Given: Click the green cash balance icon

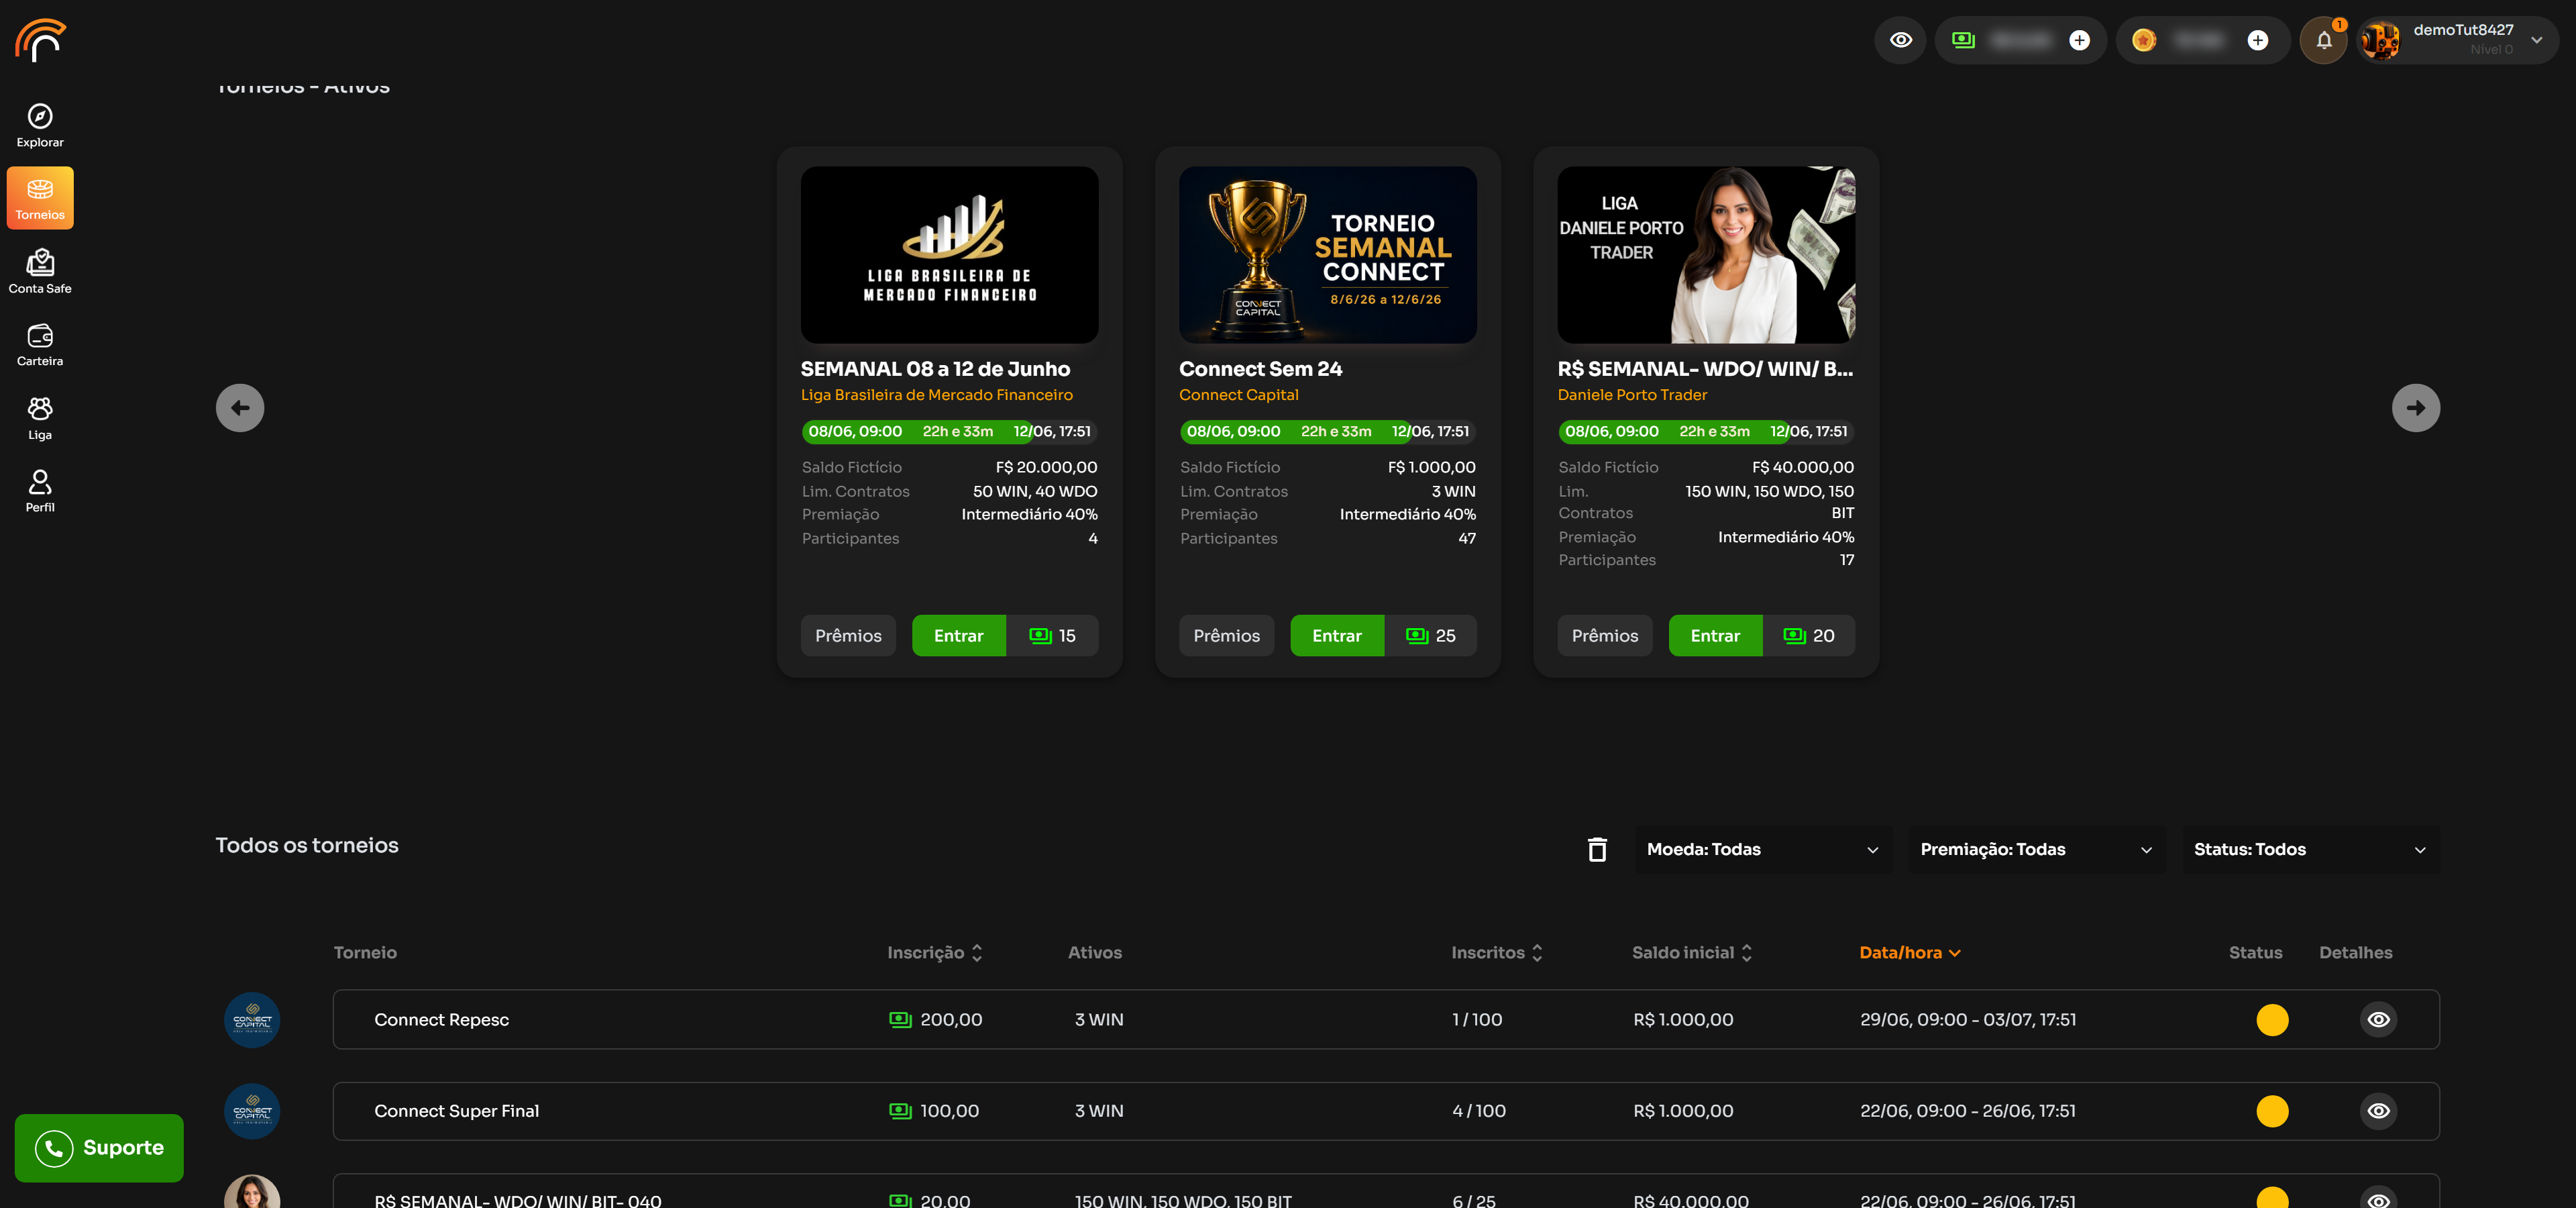Looking at the screenshot, I should [x=1963, y=40].
